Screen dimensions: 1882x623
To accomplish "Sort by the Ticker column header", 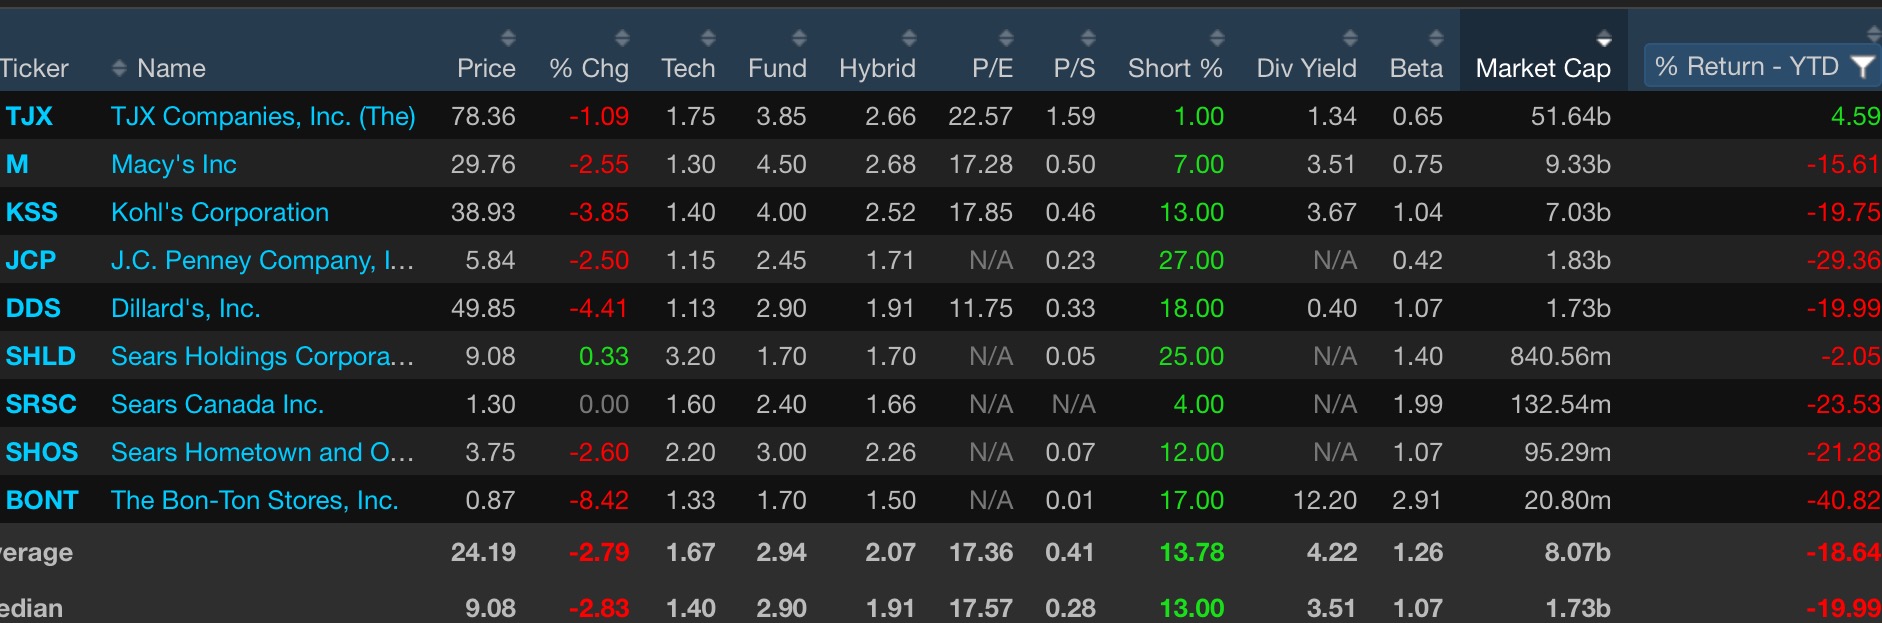I will tap(34, 68).
